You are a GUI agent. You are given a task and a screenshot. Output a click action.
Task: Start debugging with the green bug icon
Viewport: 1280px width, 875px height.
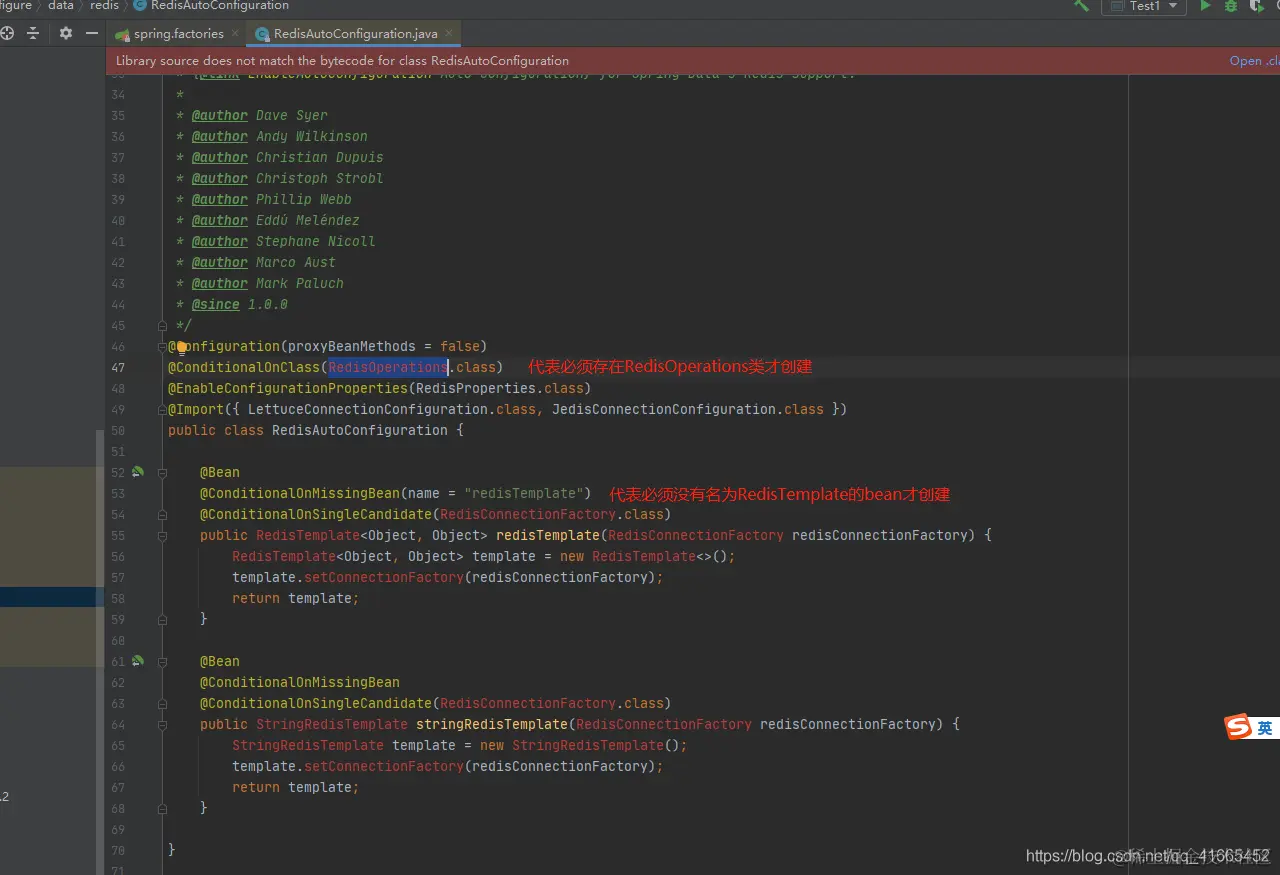(x=1231, y=5)
